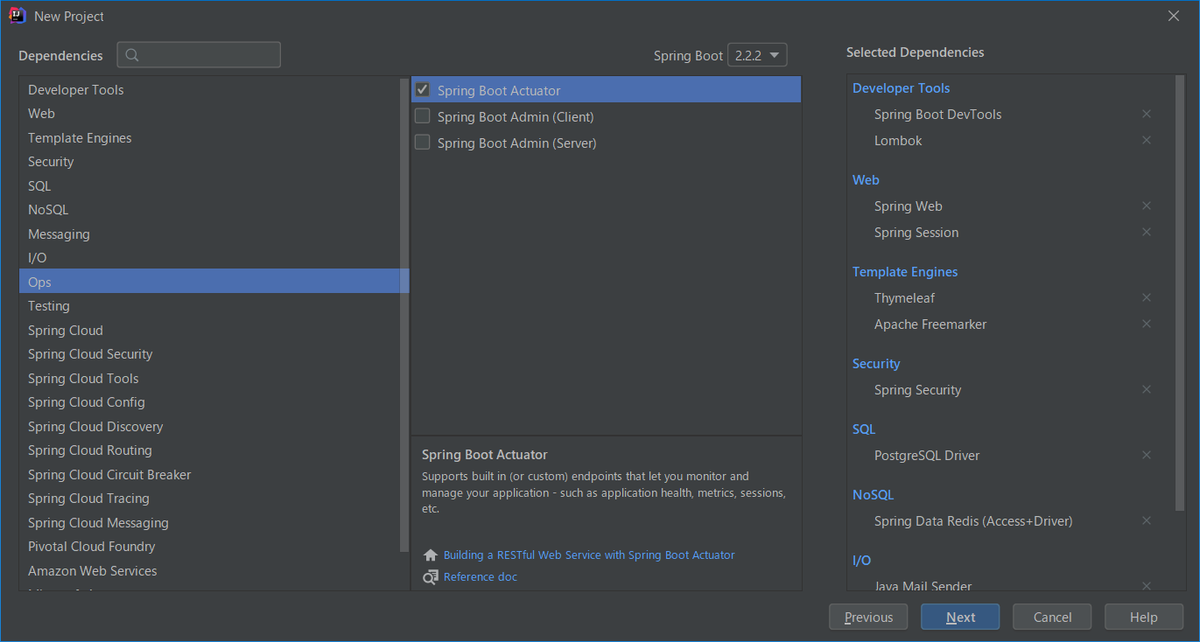Click the reference doc search icon
This screenshot has height=642, width=1200.
(x=430, y=577)
